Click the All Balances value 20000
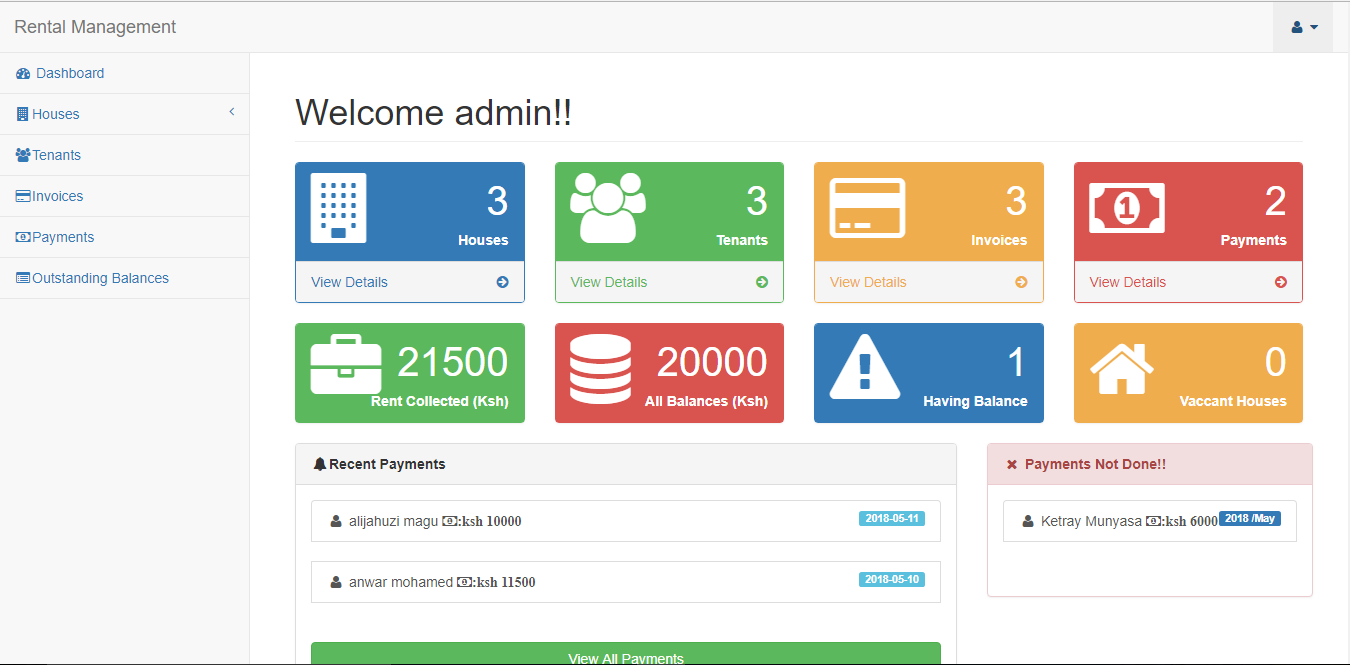 712,362
